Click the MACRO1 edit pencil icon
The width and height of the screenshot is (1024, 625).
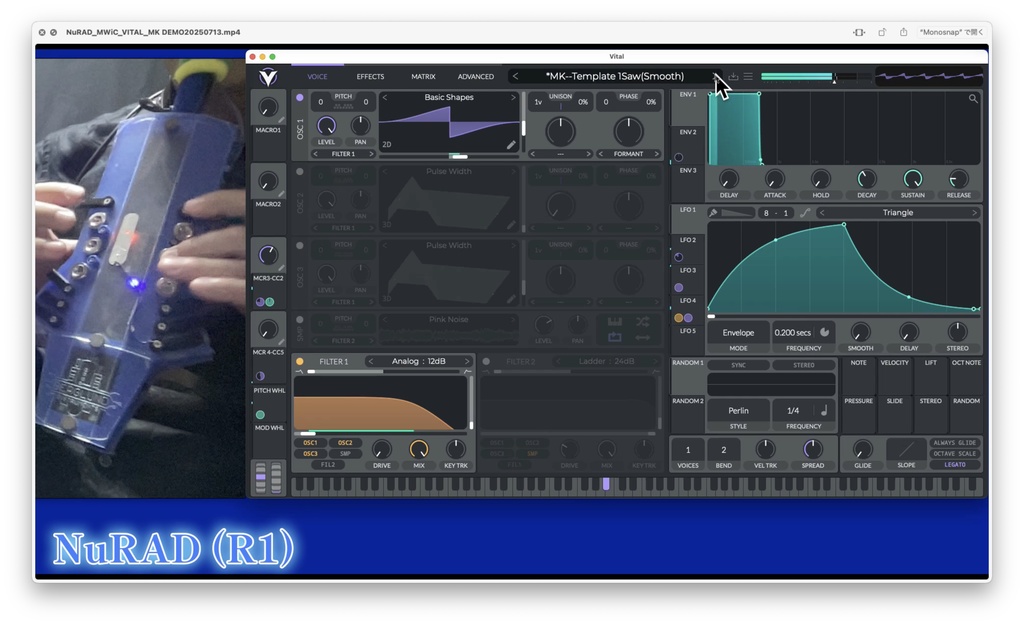coord(281,120)
